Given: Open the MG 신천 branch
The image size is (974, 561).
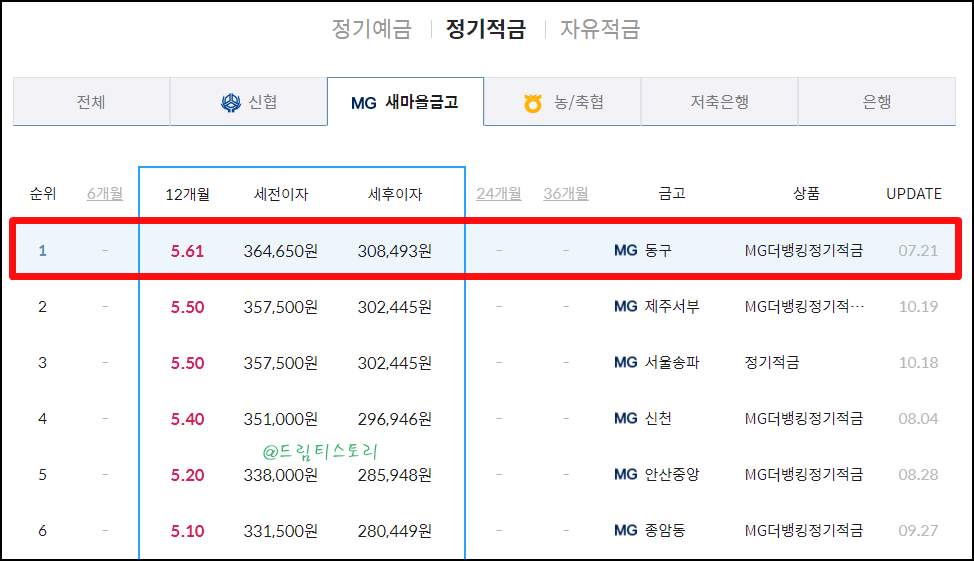Looking at the screenshot, I should pyautogui.click(x=643, y=418).
